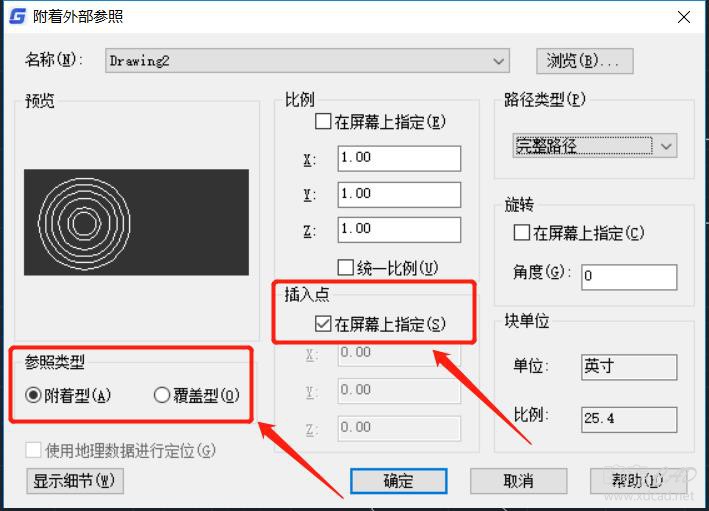The image size is (709, 511).
Task: Close the attach external reference dialog
Action: point(683,17)
